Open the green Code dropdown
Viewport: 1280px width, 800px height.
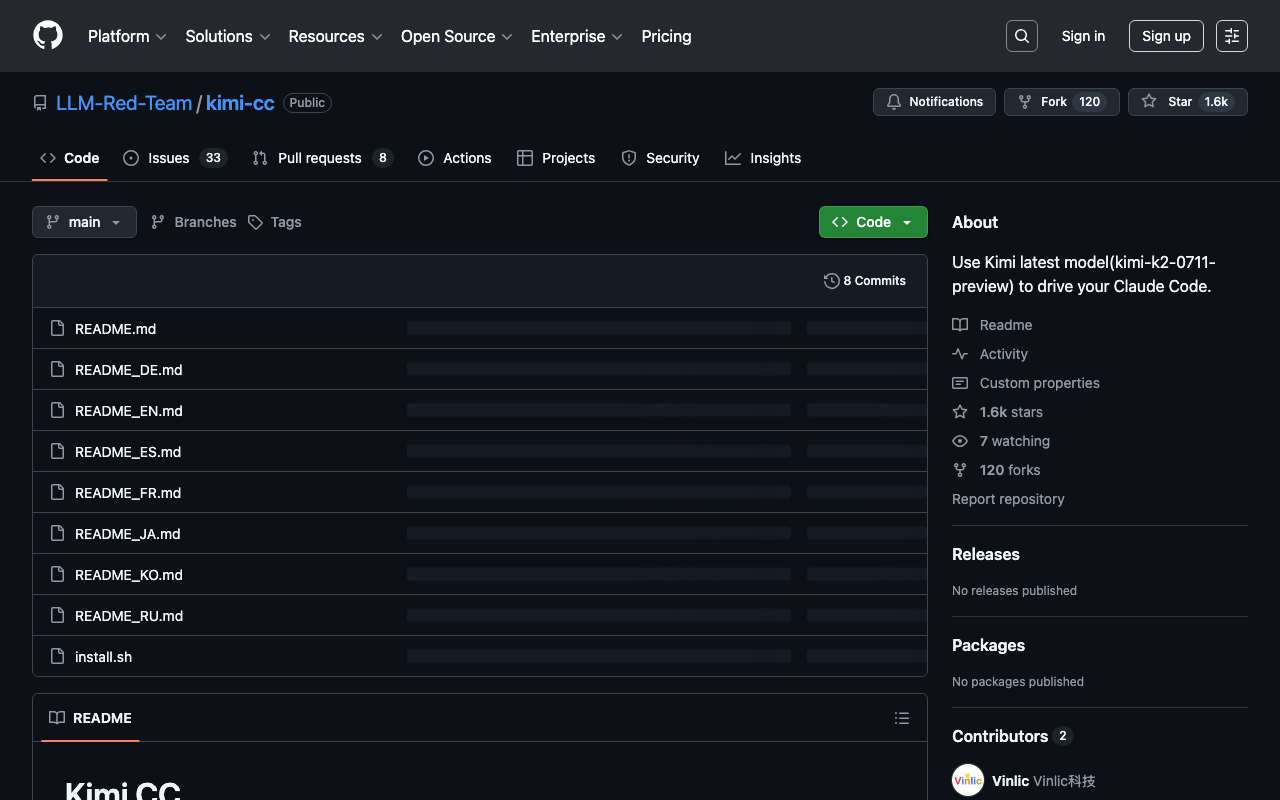pyautogui.click(x=873, y=222)
